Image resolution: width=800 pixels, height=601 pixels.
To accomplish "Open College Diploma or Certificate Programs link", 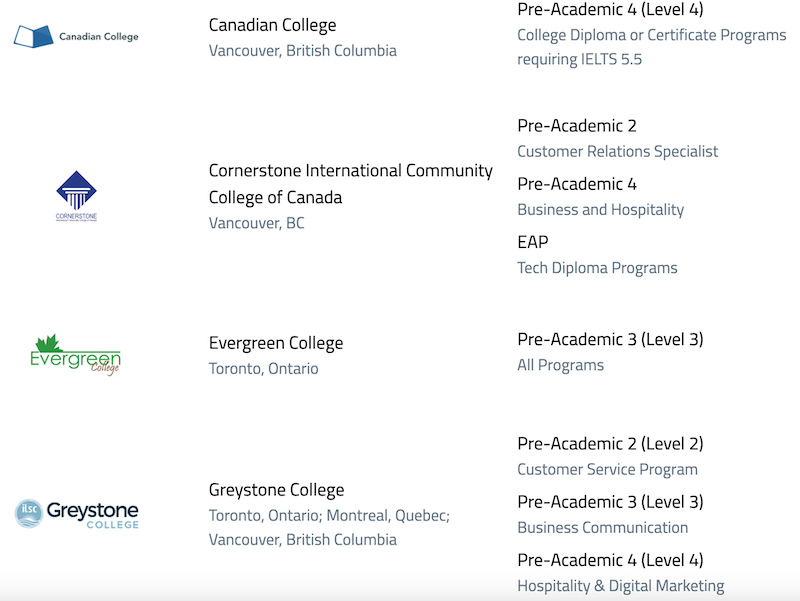I will pyautogui.click(x=652, y=47).
